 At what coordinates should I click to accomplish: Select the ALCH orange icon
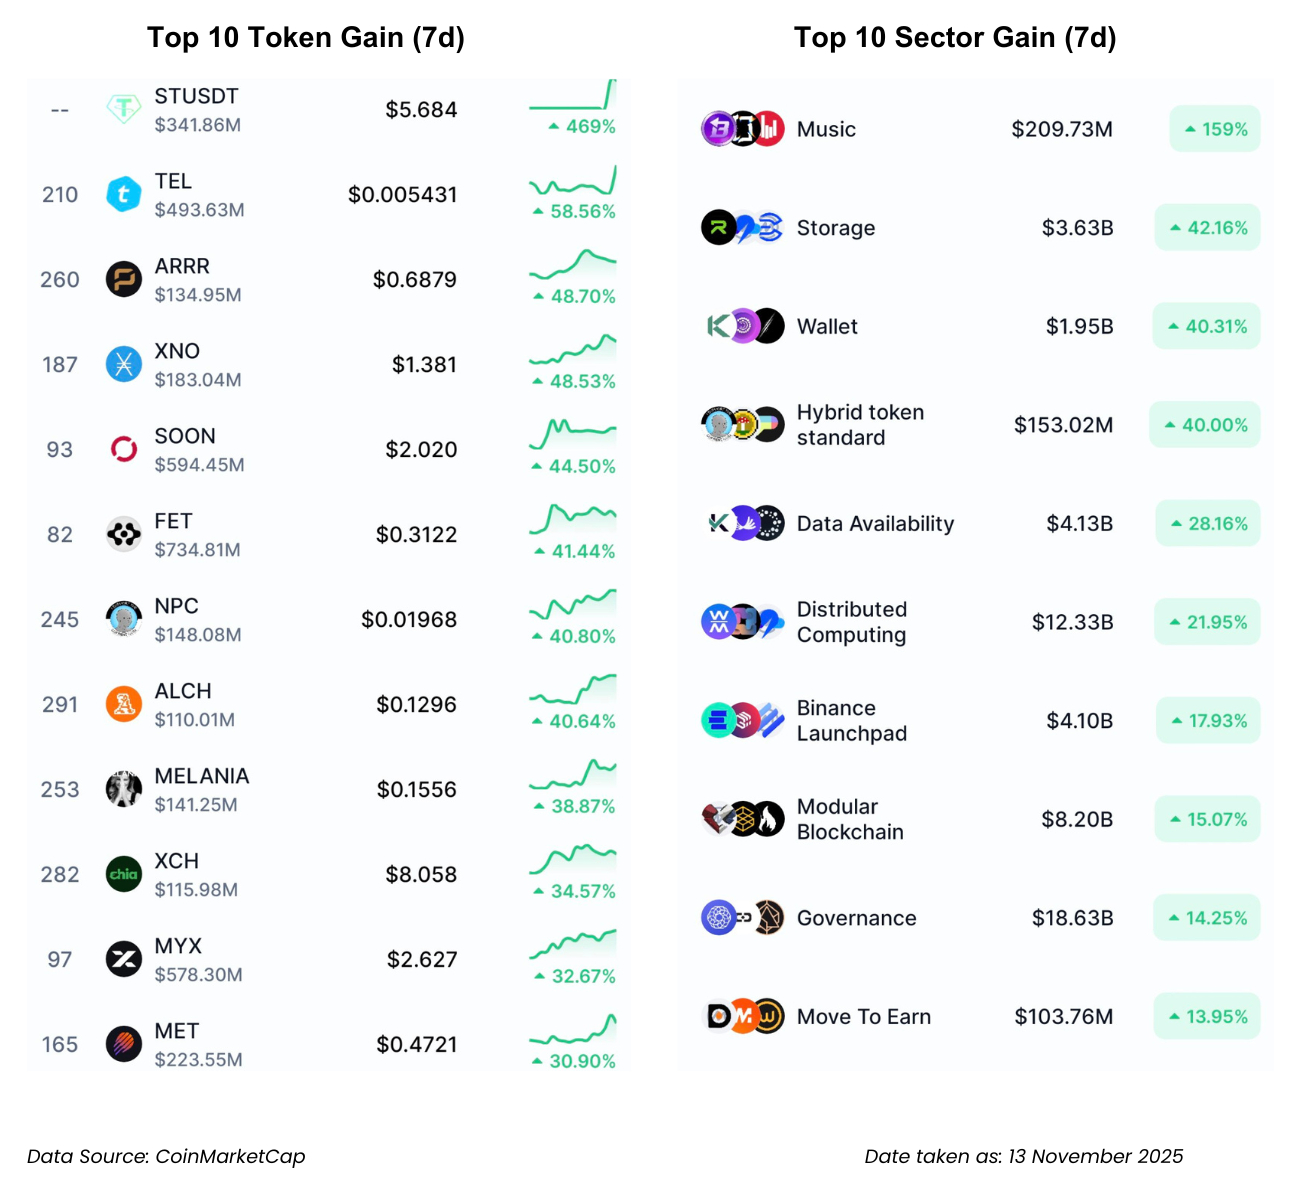pos(124,704)
